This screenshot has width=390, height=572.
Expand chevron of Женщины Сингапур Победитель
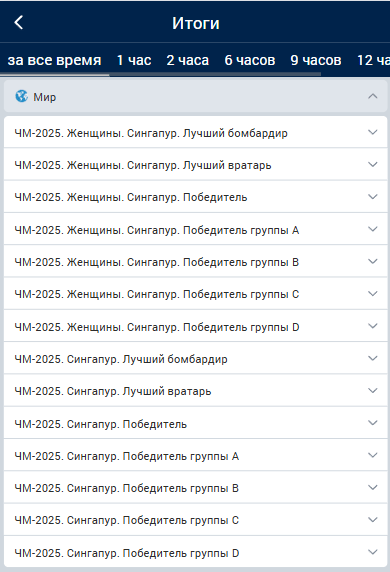point(372,197)
